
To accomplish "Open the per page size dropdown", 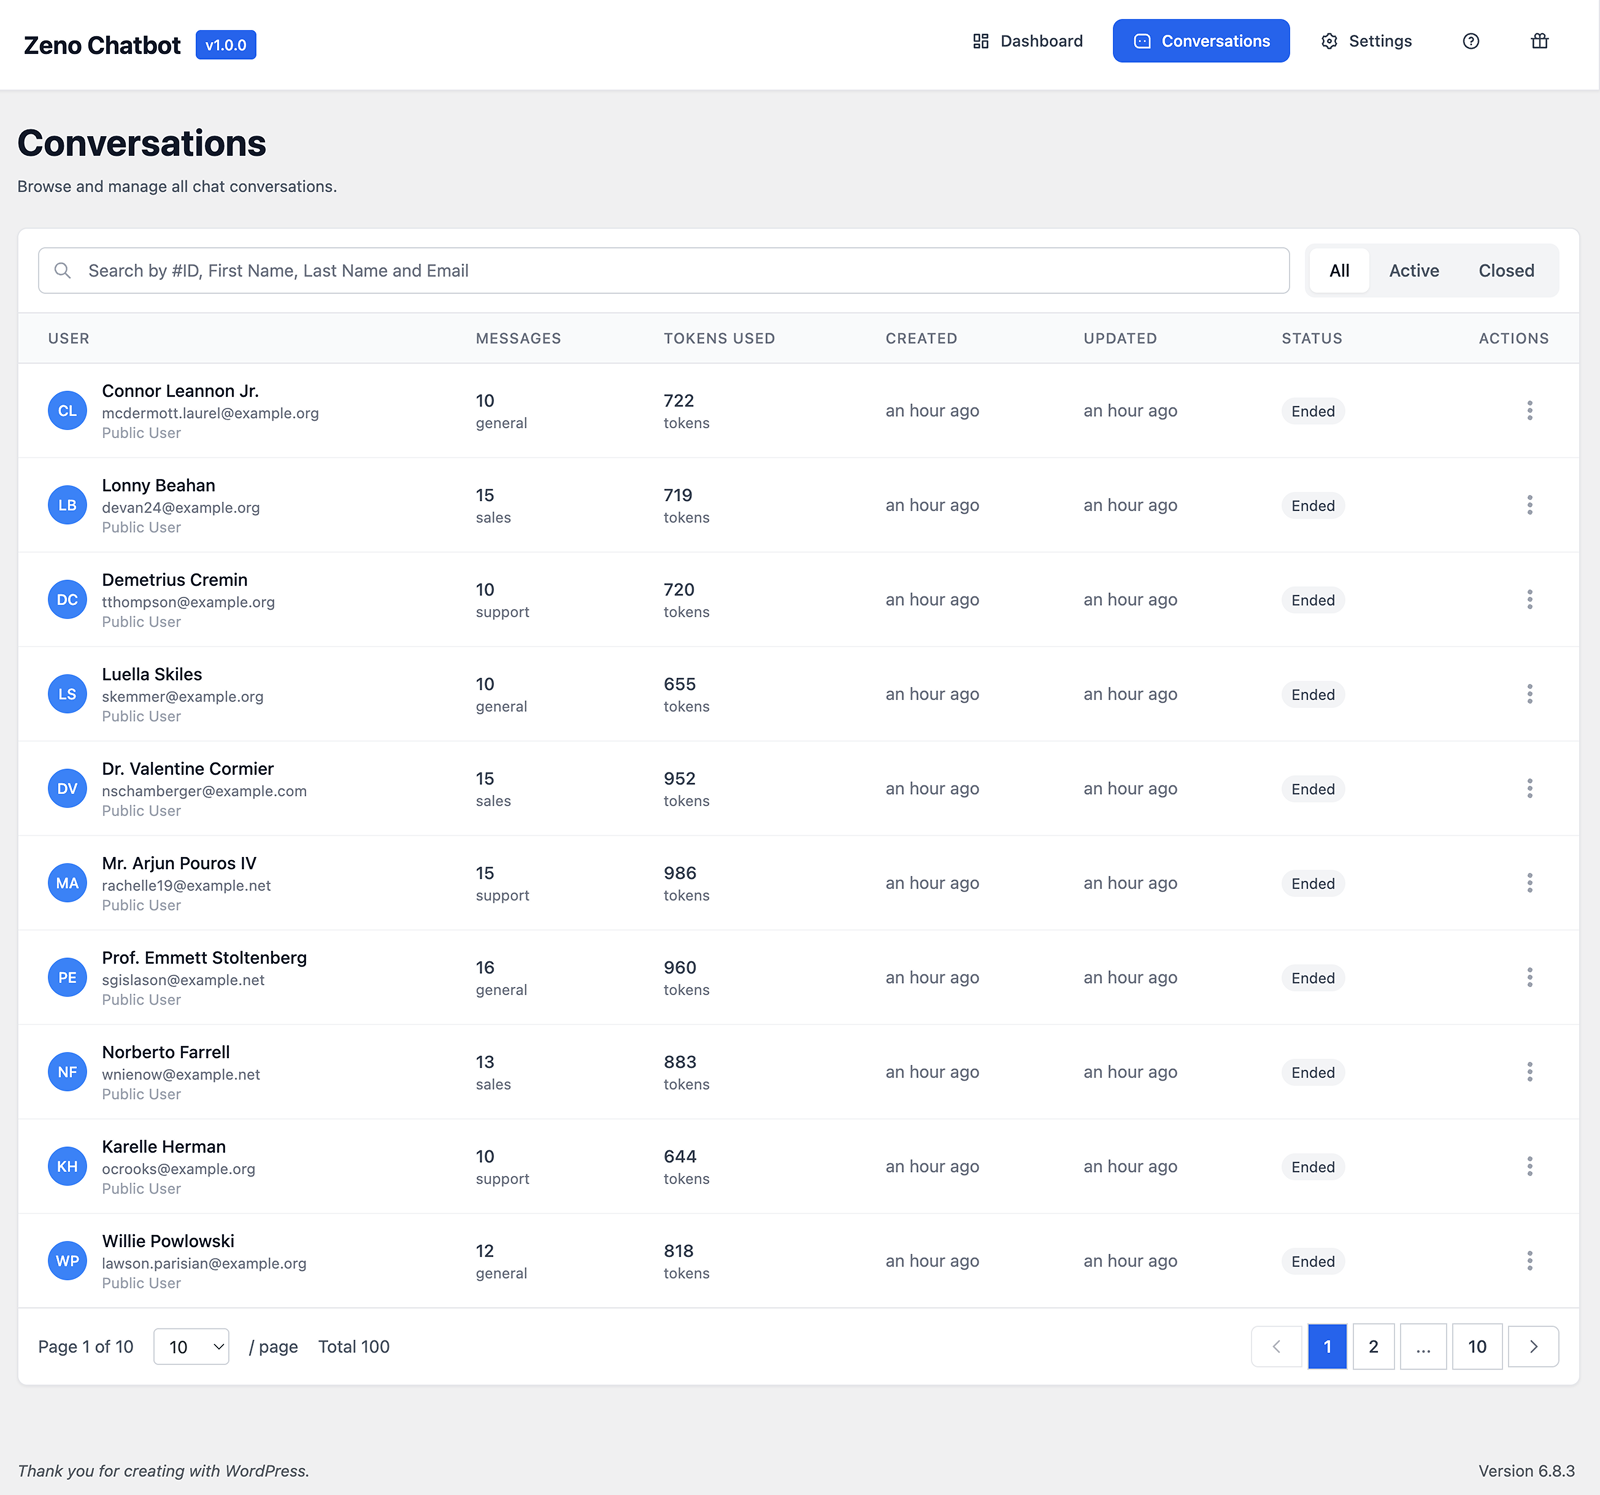I will (x=191, y=1347).
